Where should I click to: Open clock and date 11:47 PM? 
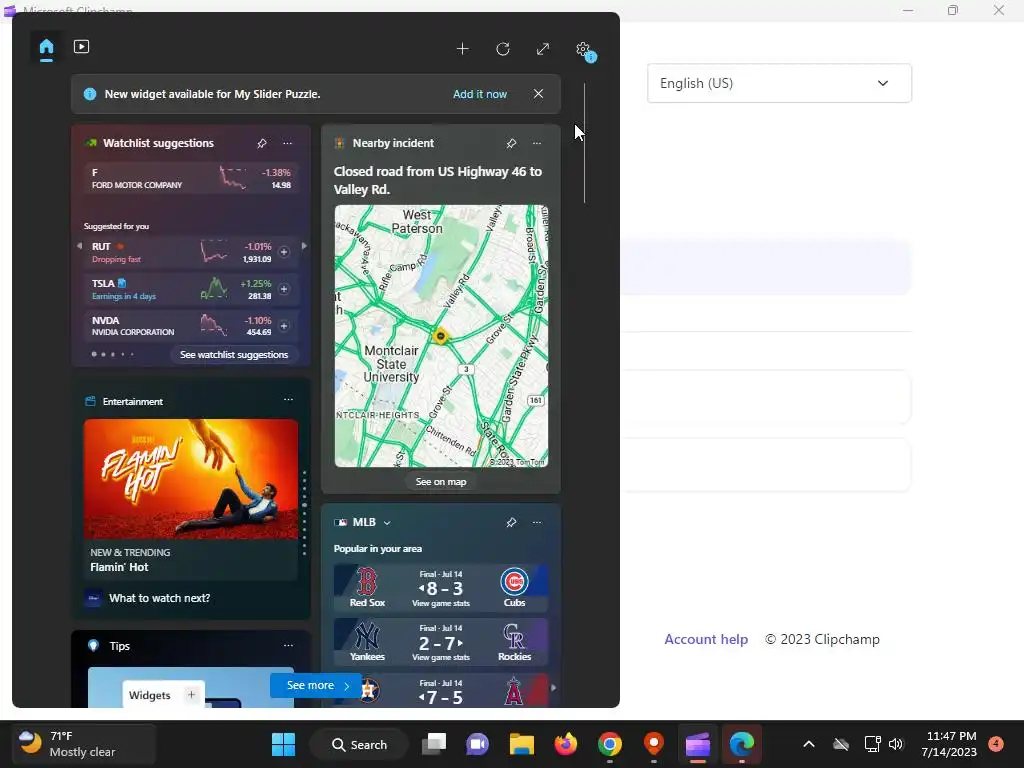click(x=949, y=744)
